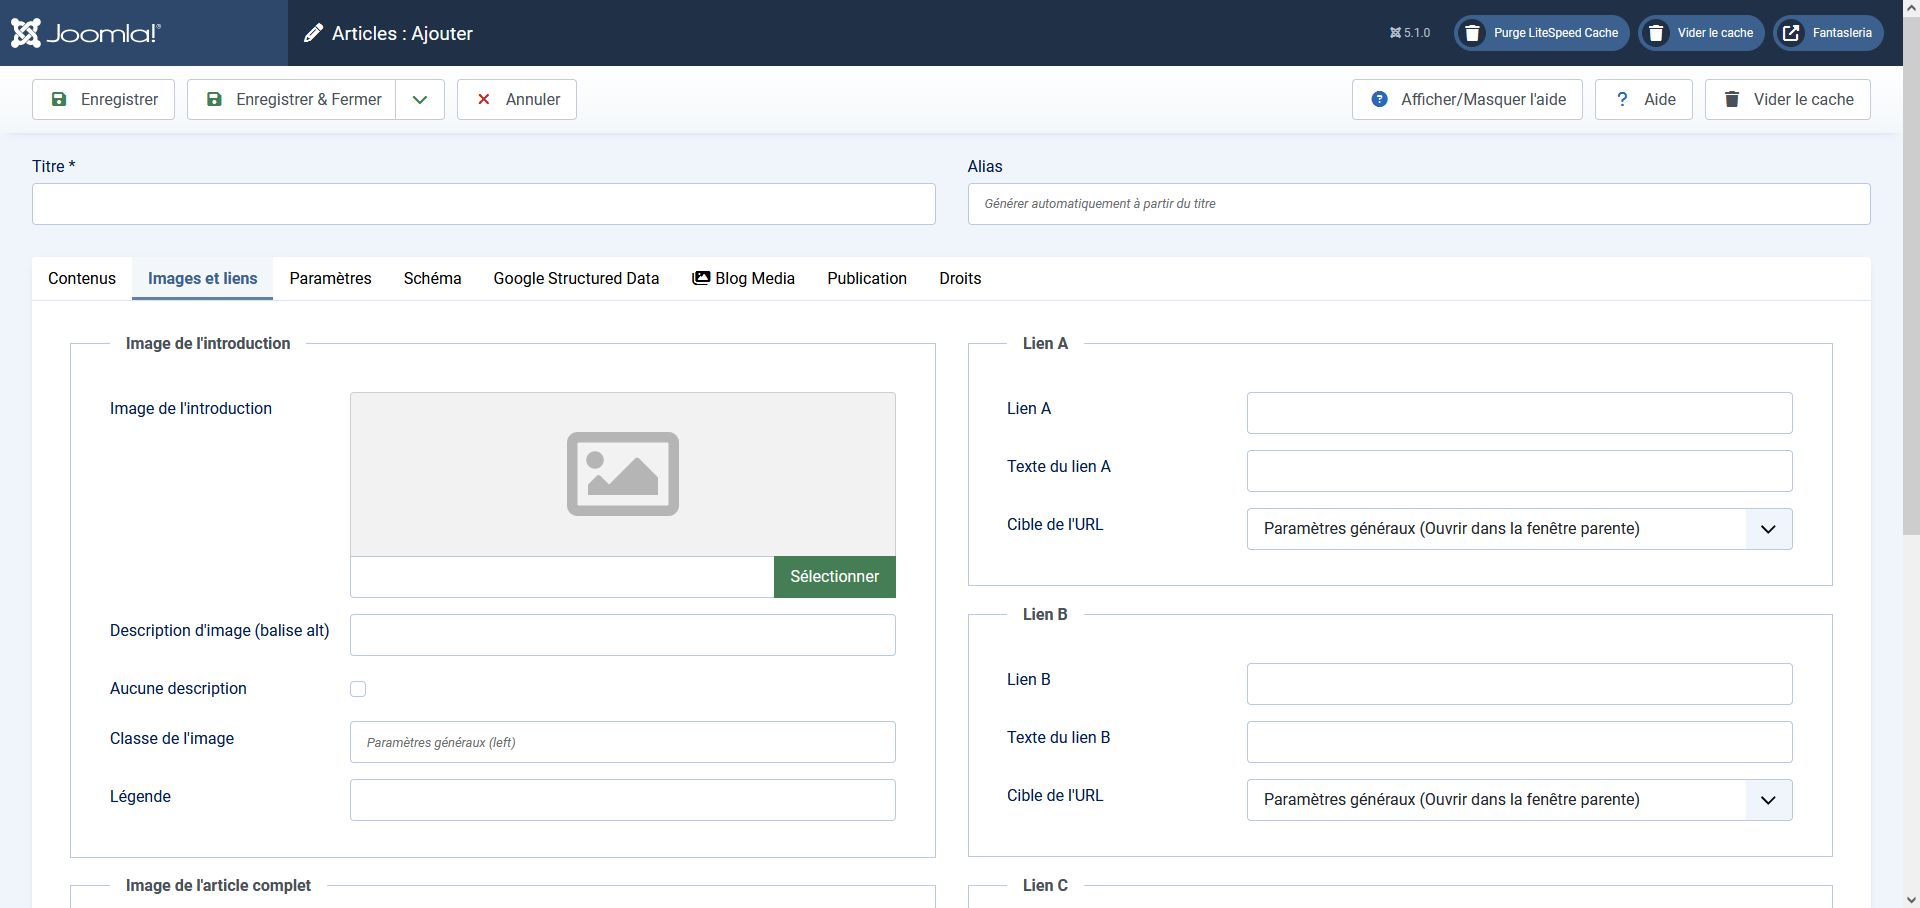The width and height of the screenshot is (1920, 908).
Task: Click the Joomla logo
Action: point(85,33)
